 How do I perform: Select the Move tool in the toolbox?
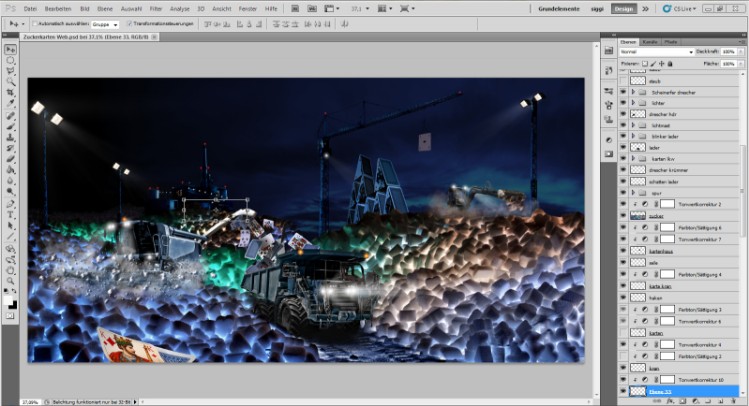[x=11, y=48]
